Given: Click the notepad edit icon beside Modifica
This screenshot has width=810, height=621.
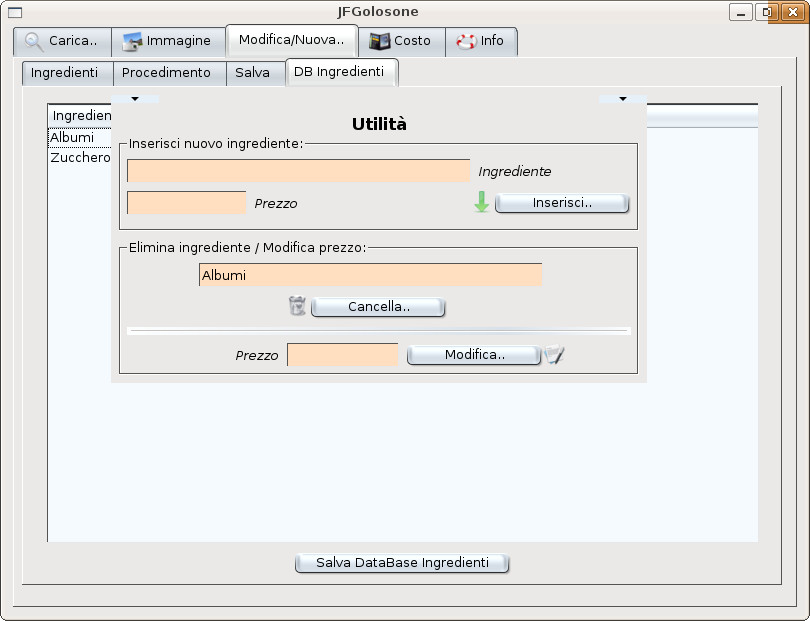Looking at the screenshot, I should pos(554,354).
